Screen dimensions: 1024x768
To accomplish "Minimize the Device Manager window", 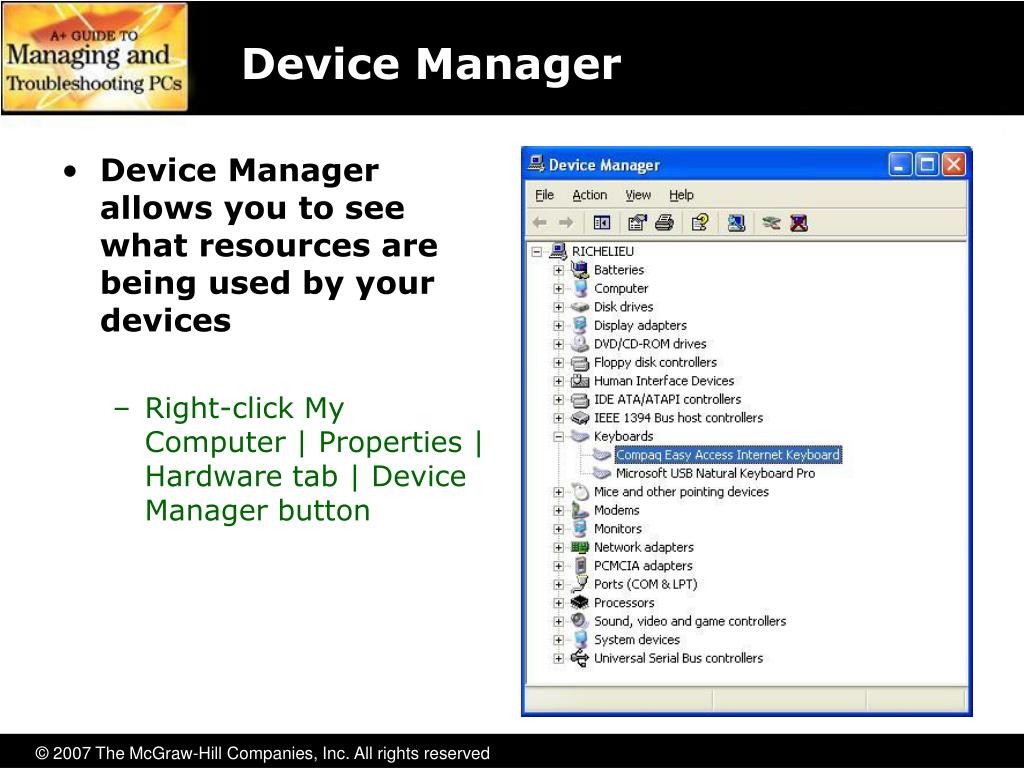I will pyautogui.click(x=899, y=165).
